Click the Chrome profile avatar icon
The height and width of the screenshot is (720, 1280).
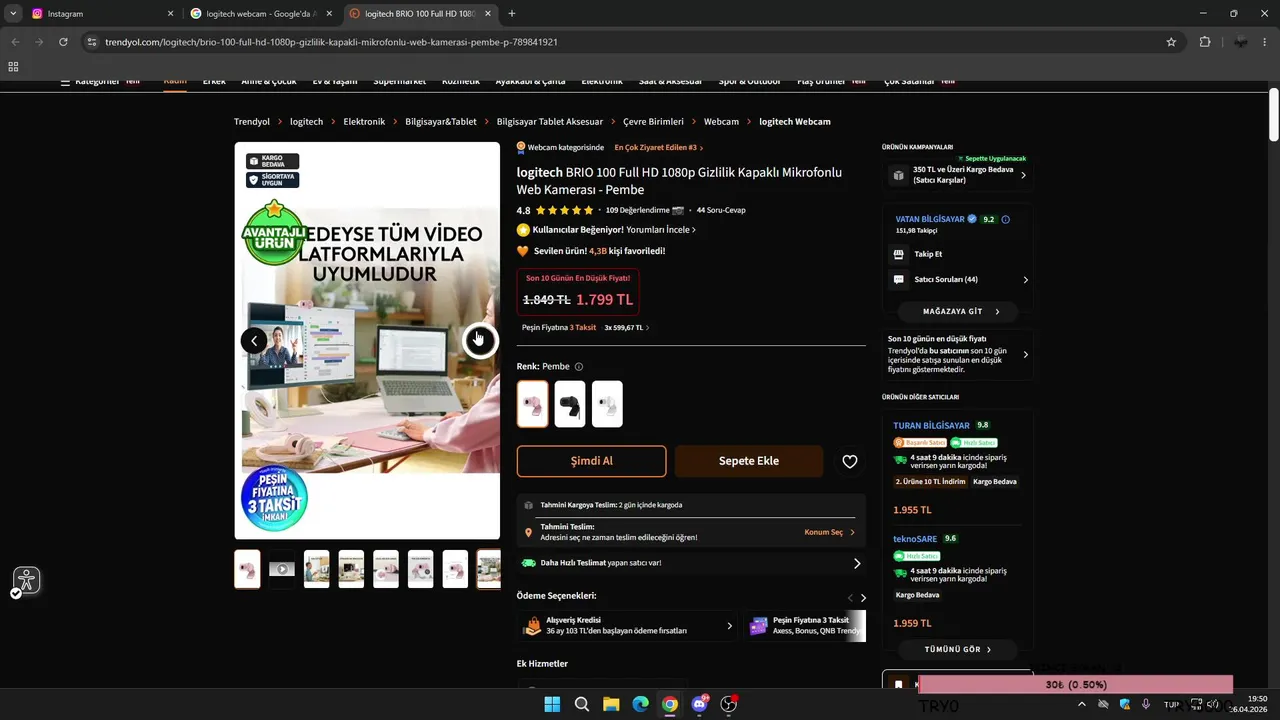1241,42
